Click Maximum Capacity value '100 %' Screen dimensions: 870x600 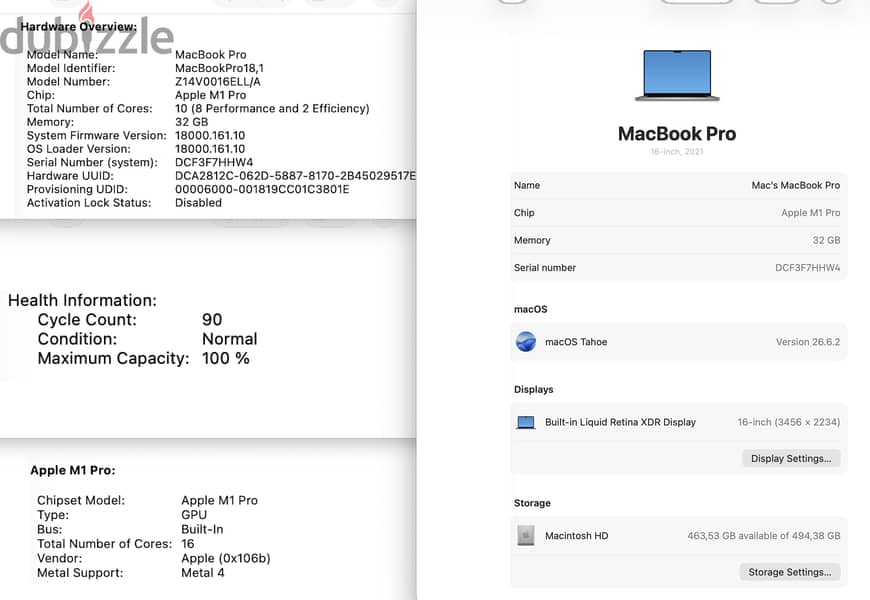225,359
